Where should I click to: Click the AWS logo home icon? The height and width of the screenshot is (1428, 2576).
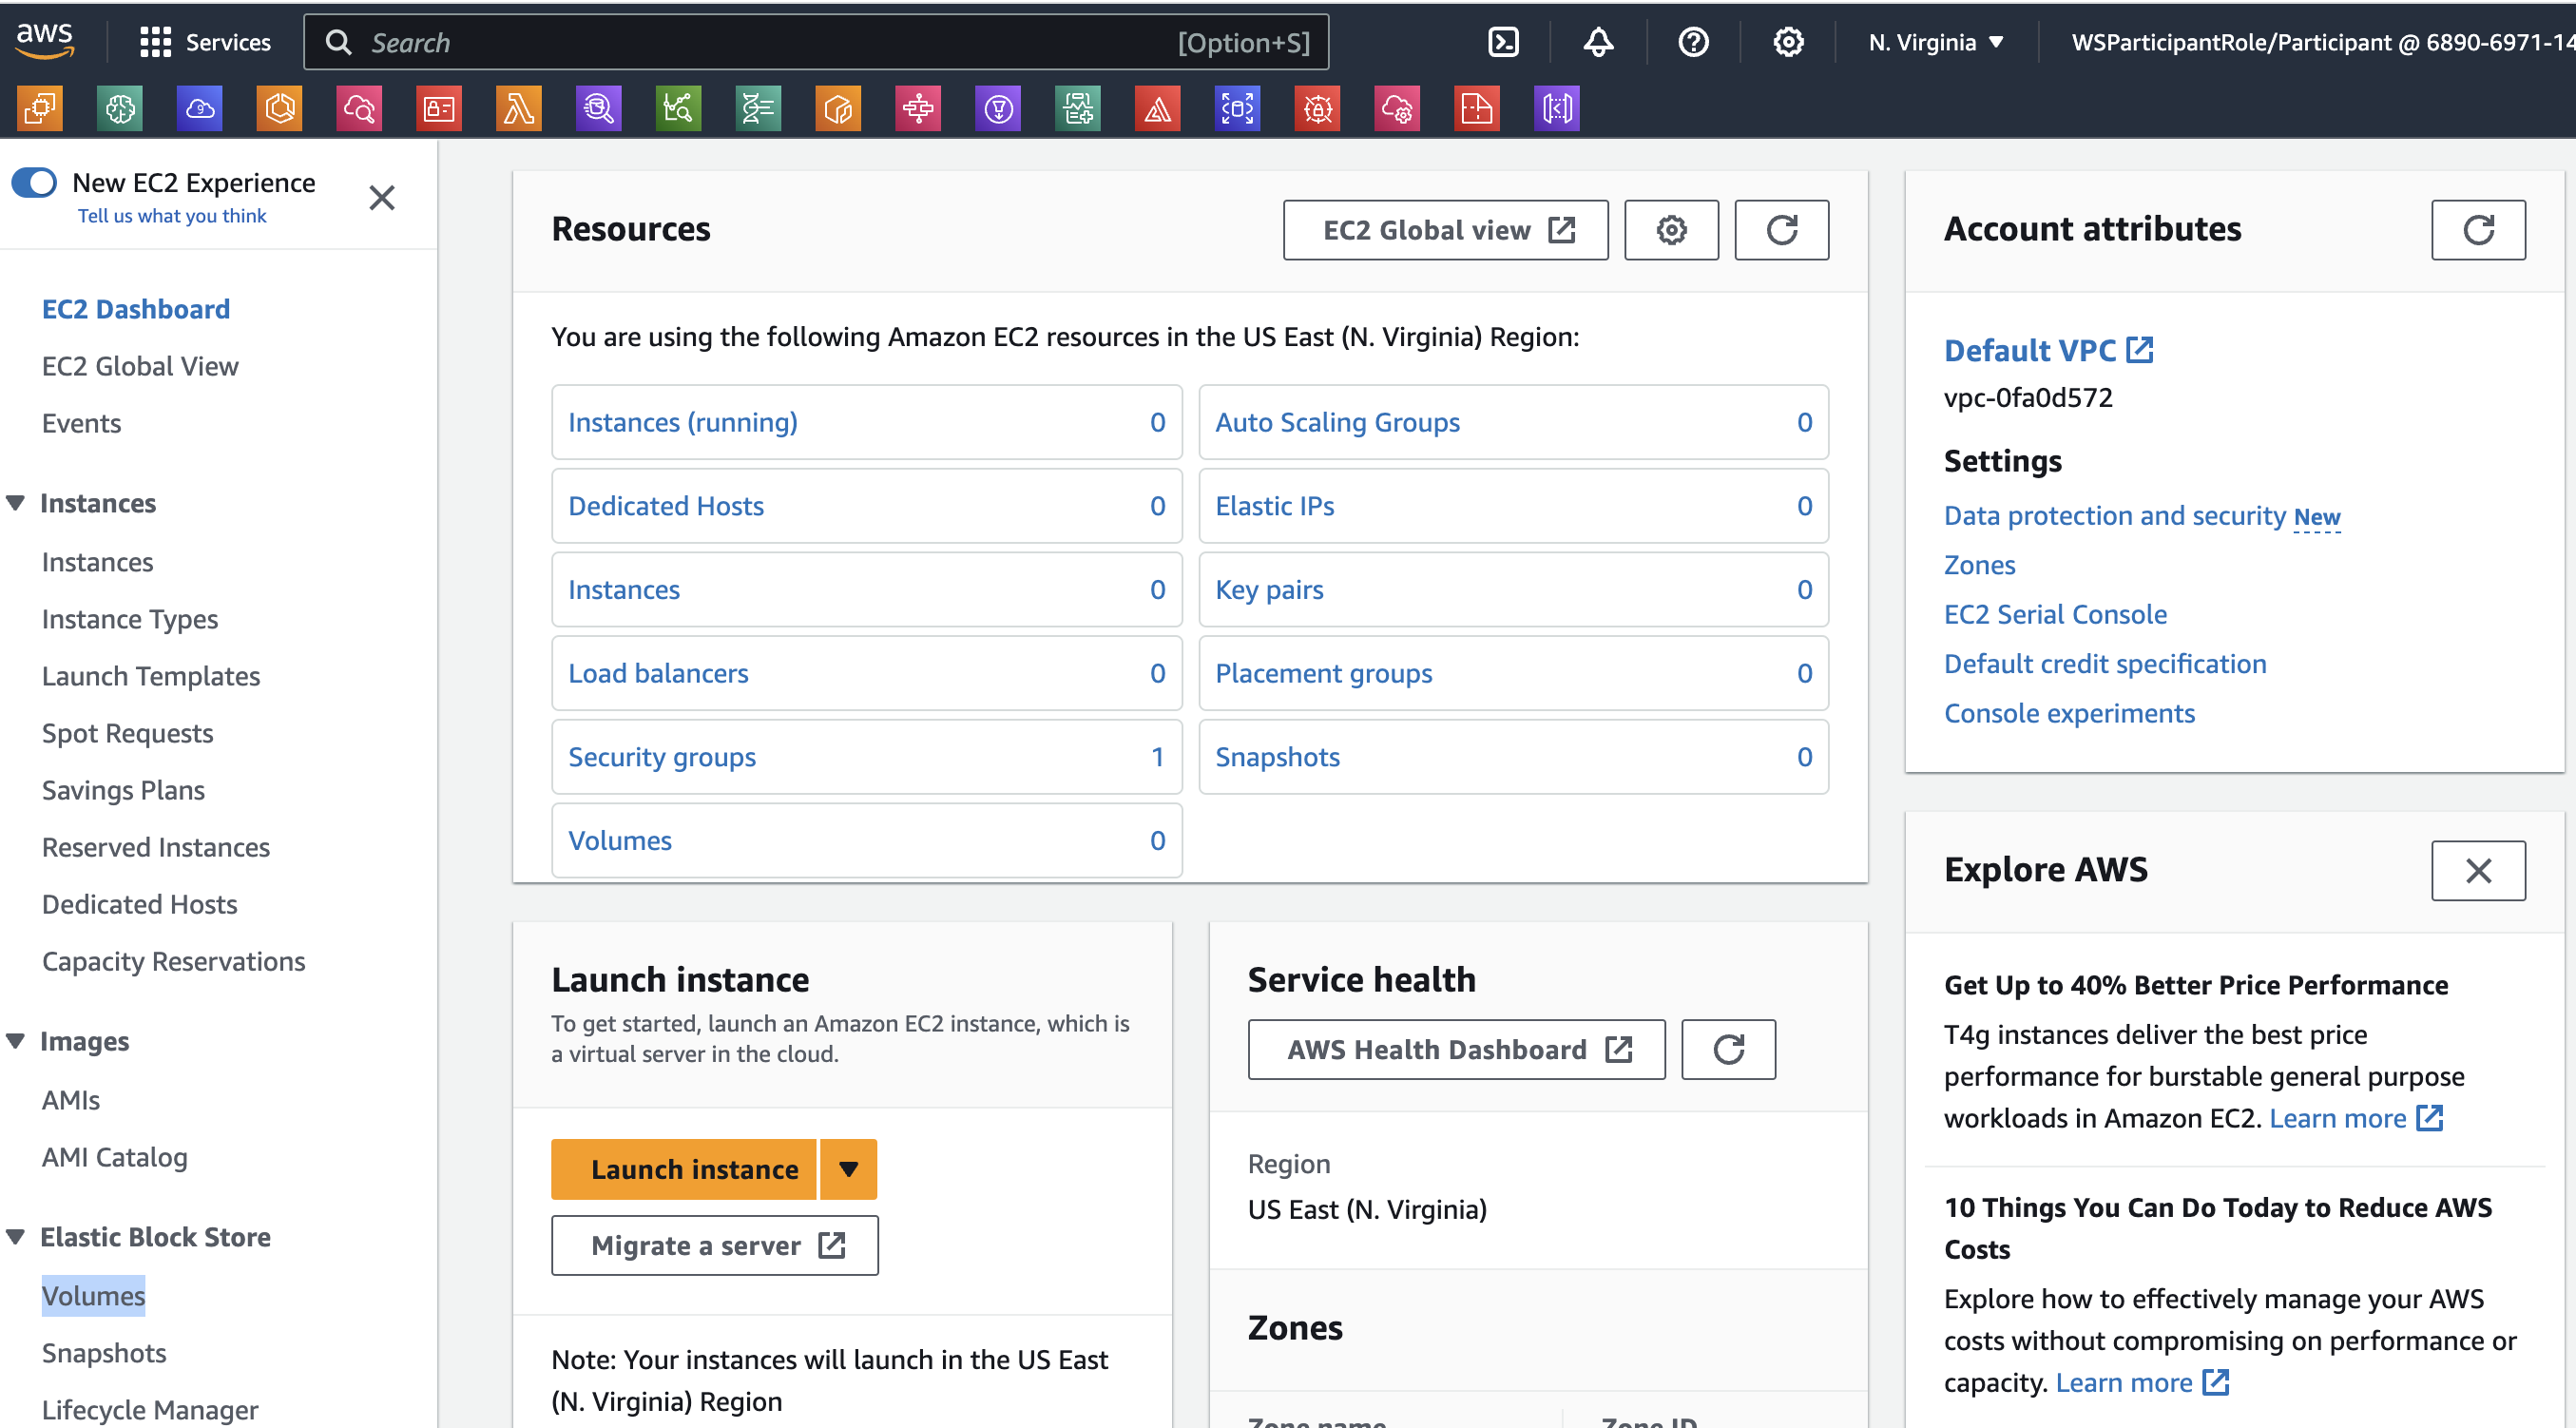[x=45, y=41]
